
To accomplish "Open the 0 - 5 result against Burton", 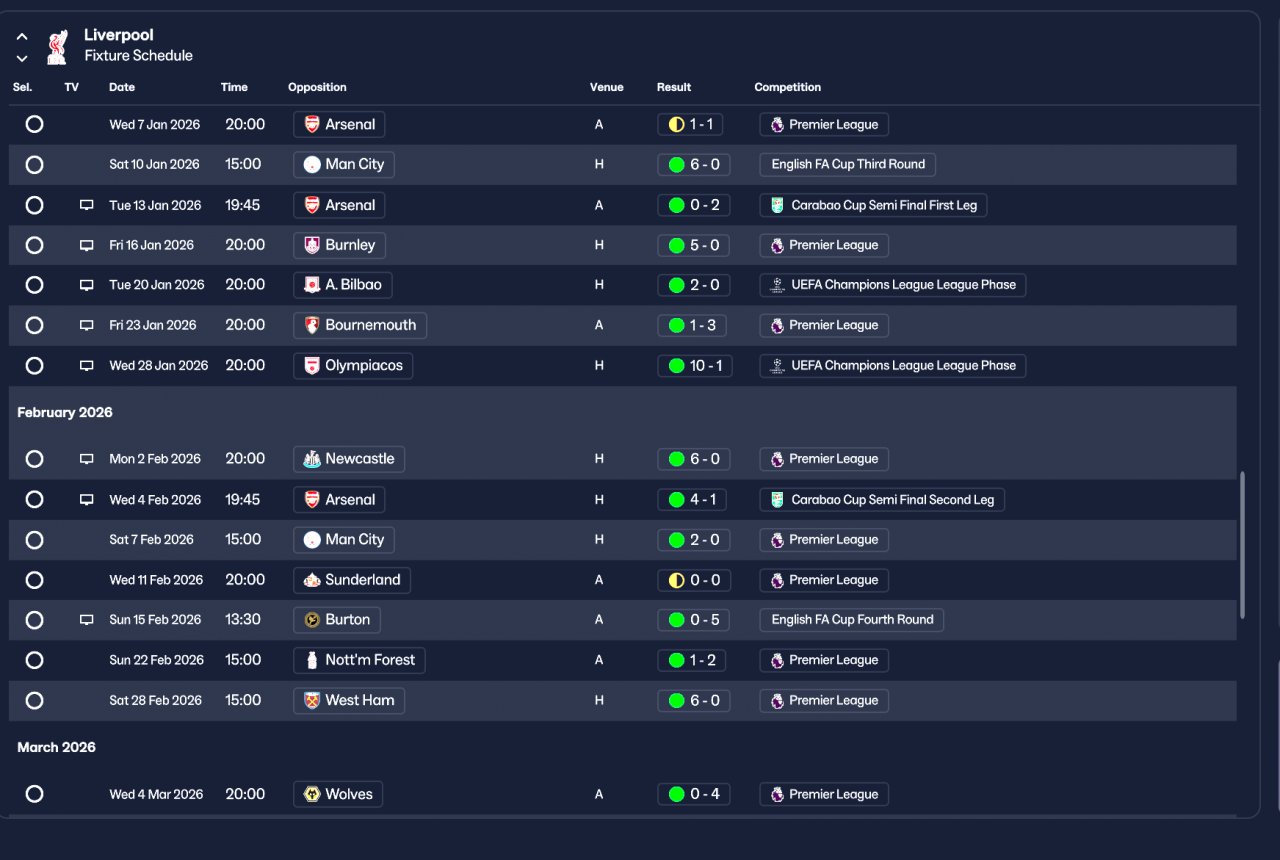I will point(693,620).
